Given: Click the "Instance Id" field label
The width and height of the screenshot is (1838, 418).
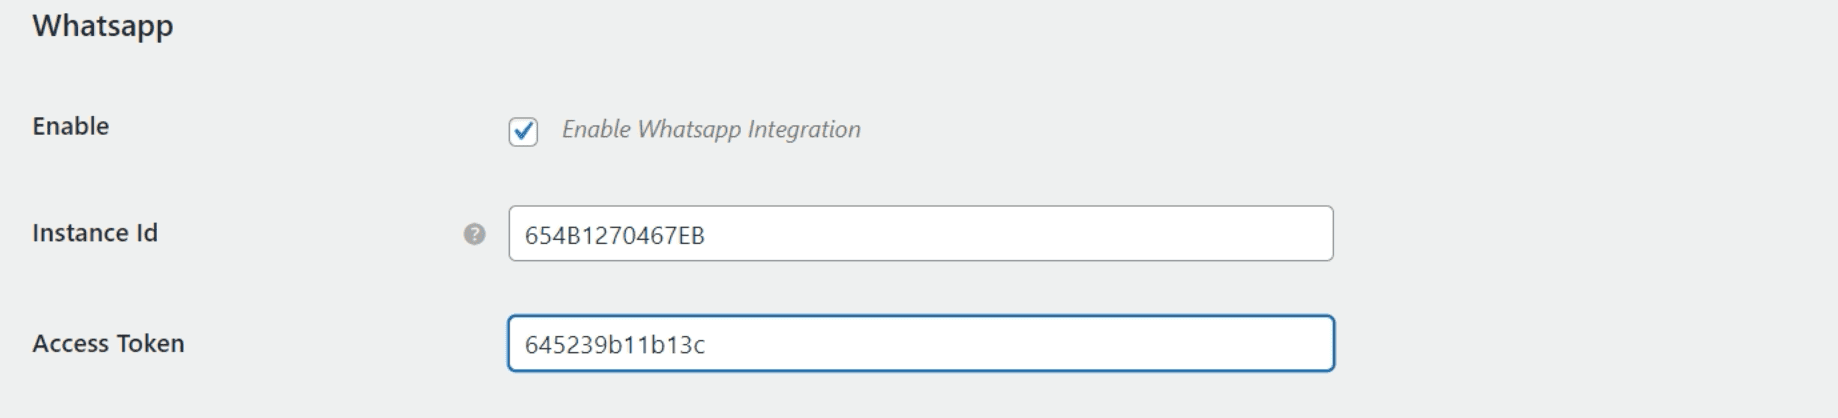Looking at the screenshot, I should [95, 233].
